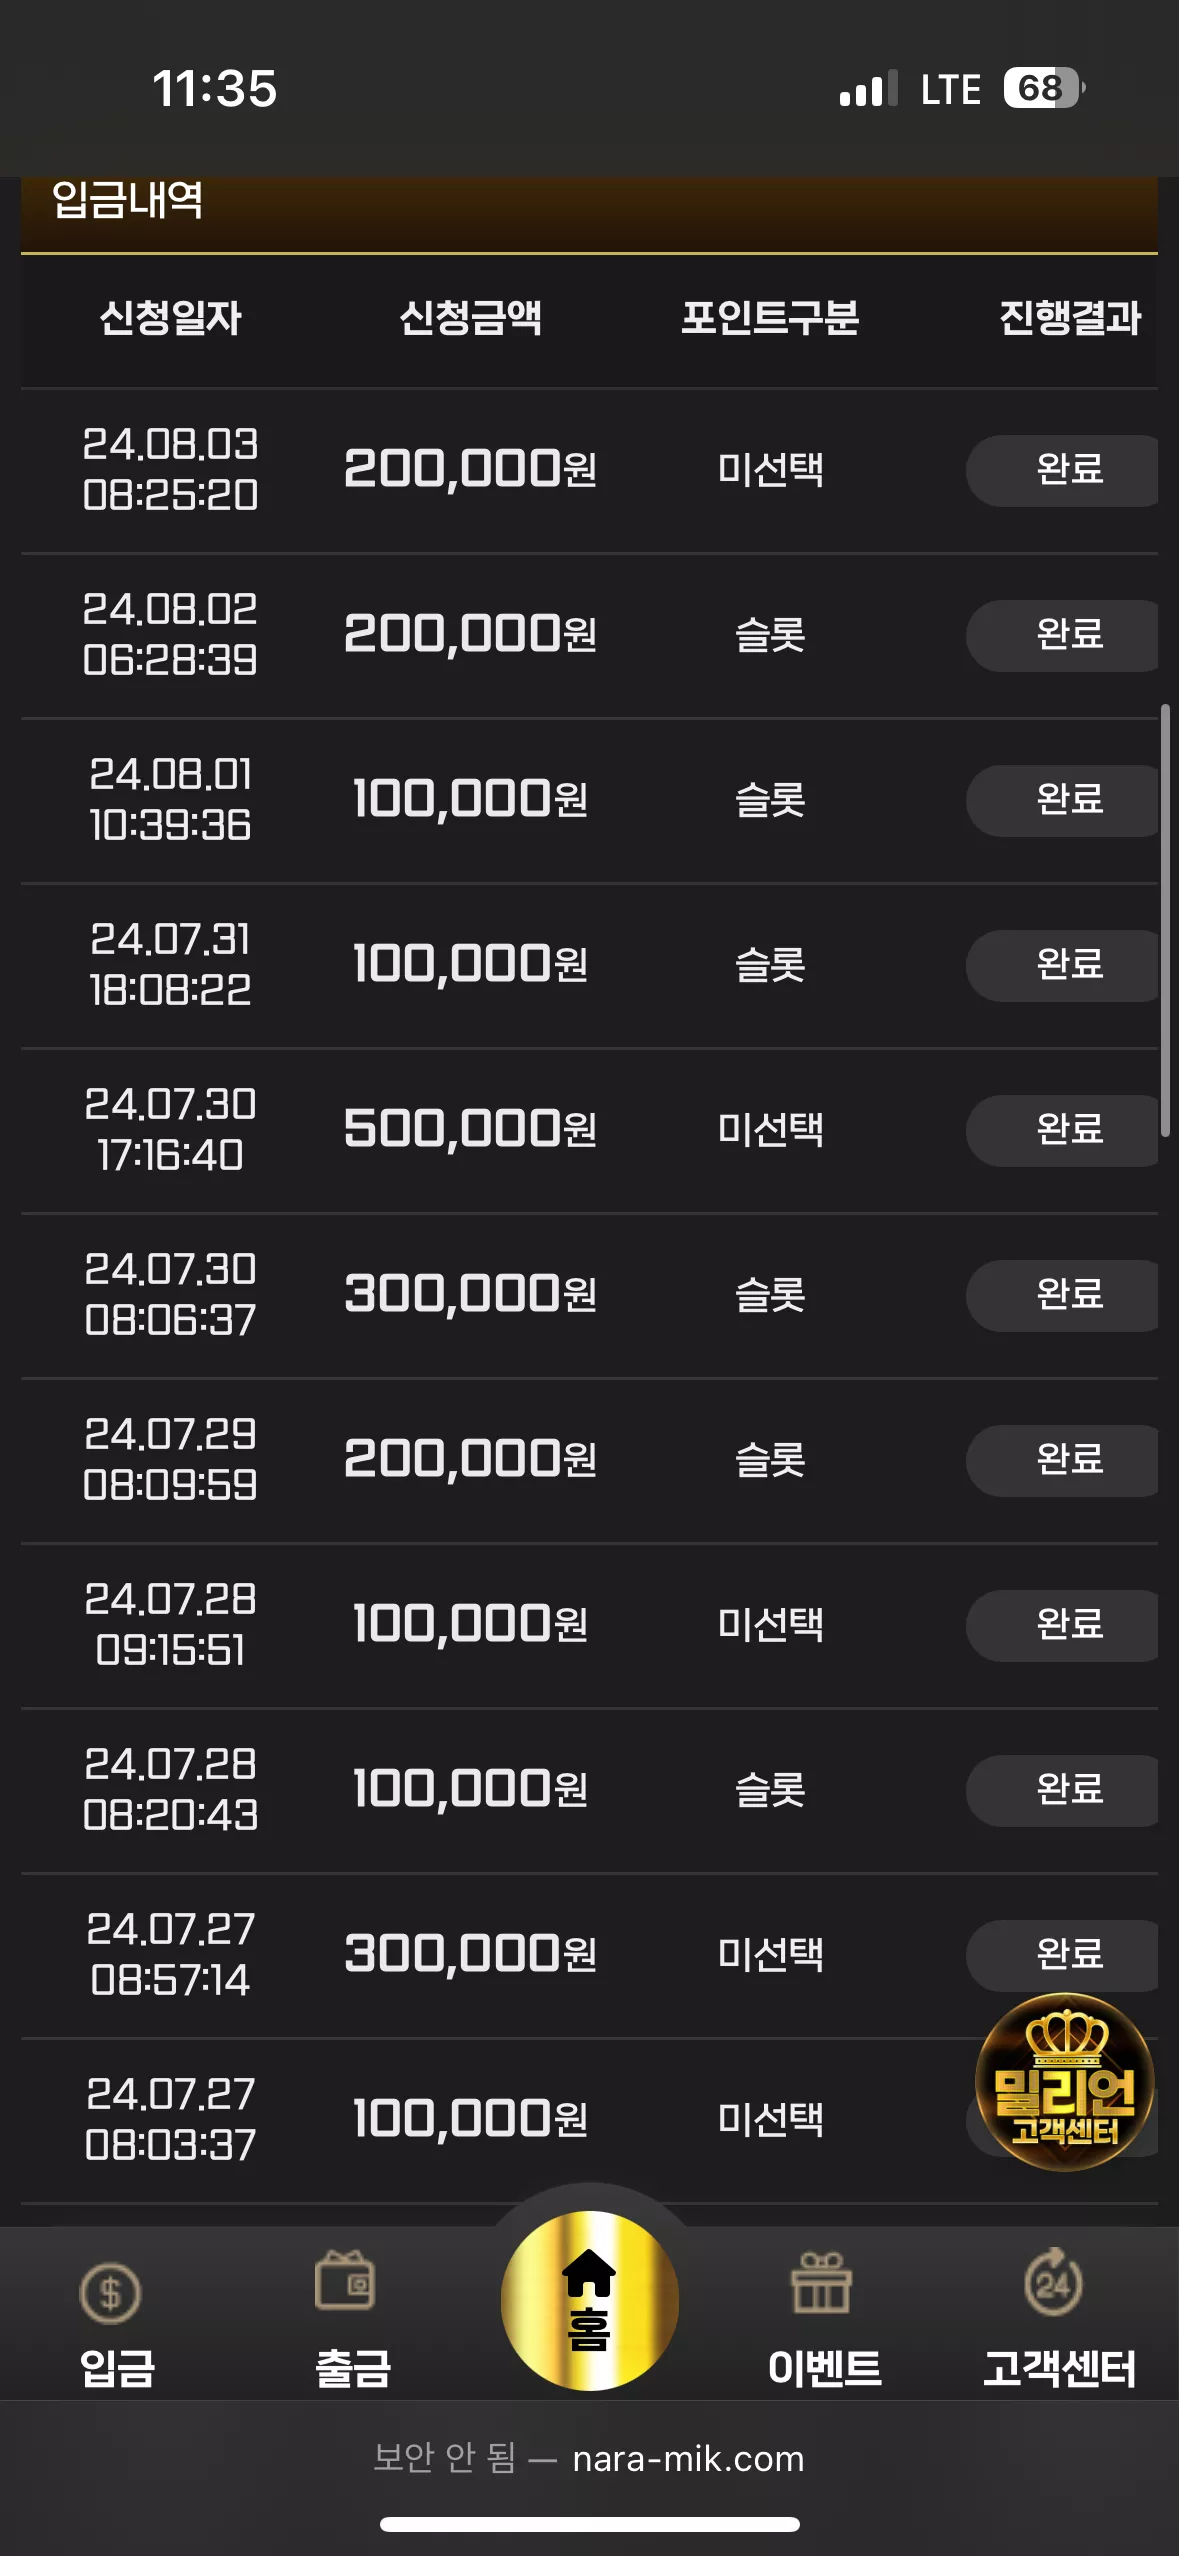Image resolution: width=1179 pixels, height=2556 pixels.
Task: Tap the floating 밀리언 고객센터 crown badge
Action: tap(1065, 2082)
